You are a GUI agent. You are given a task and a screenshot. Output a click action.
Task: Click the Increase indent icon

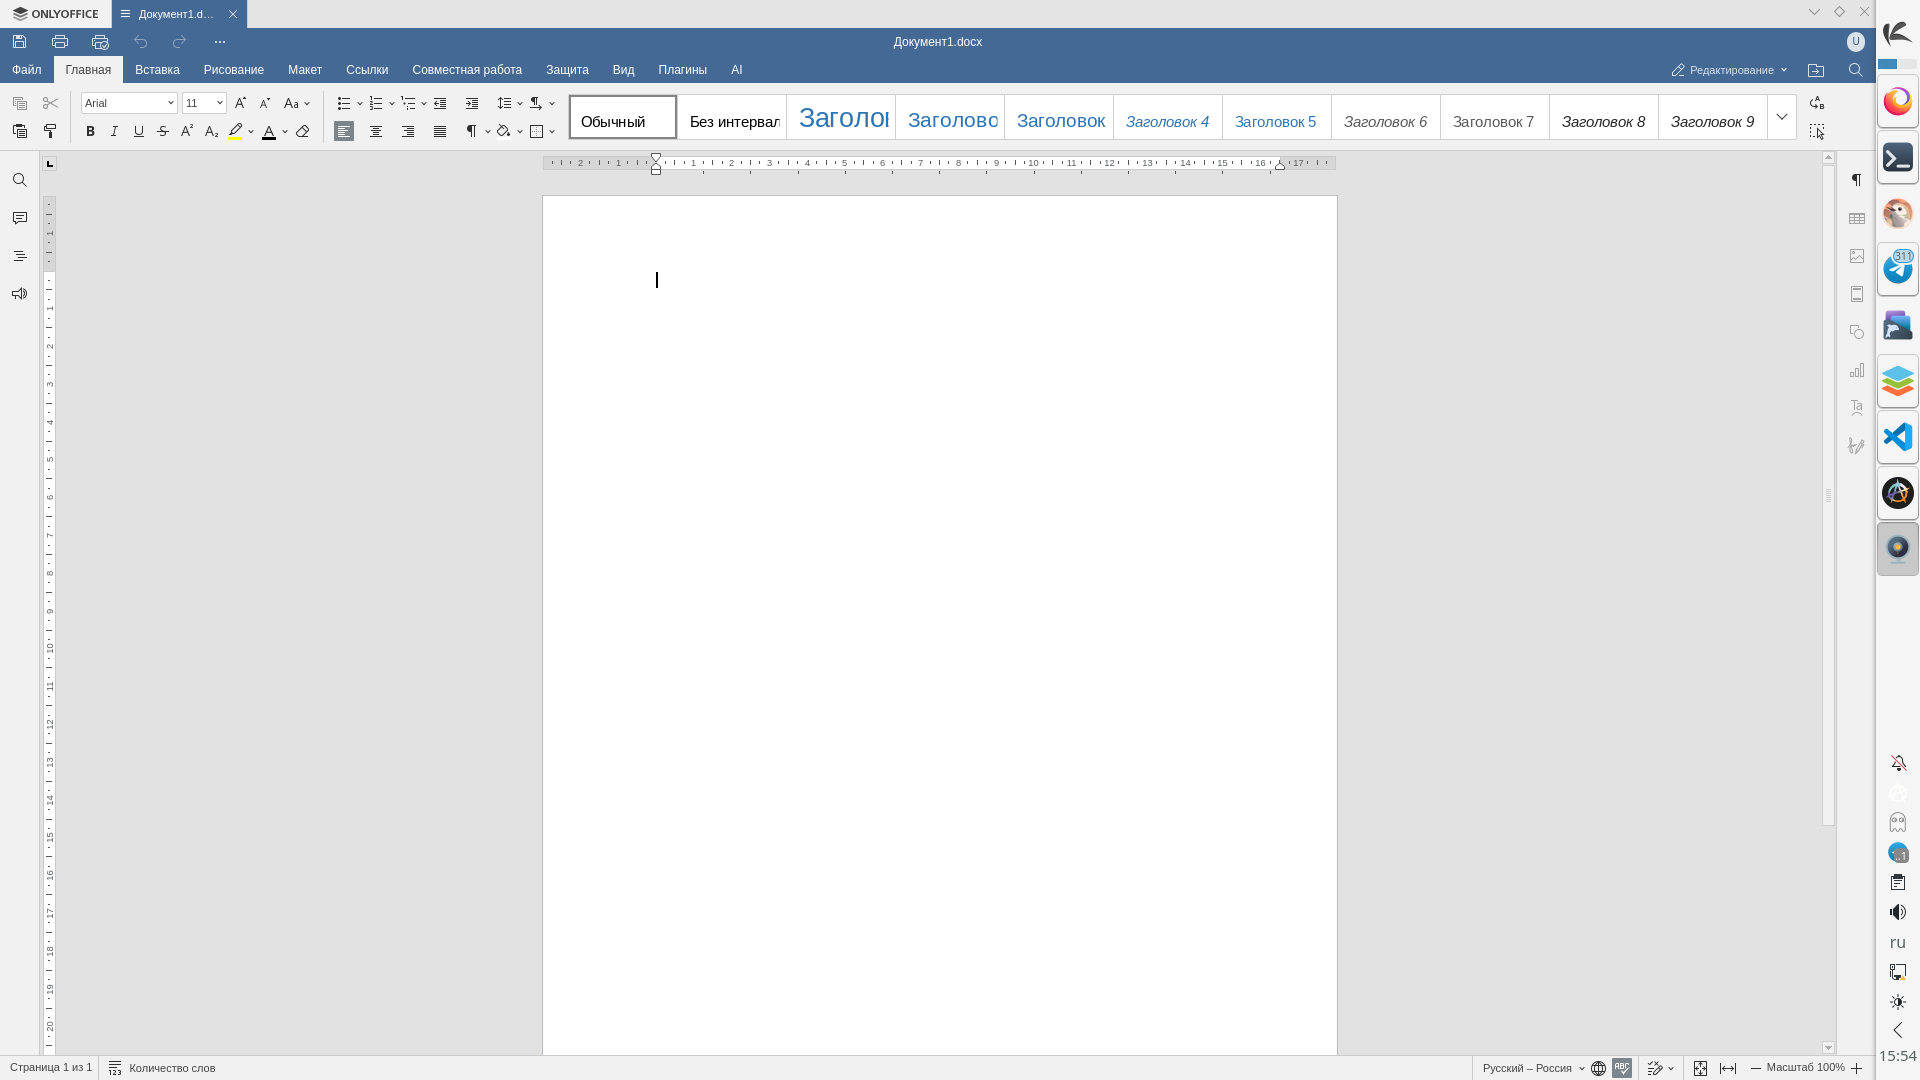472,104
